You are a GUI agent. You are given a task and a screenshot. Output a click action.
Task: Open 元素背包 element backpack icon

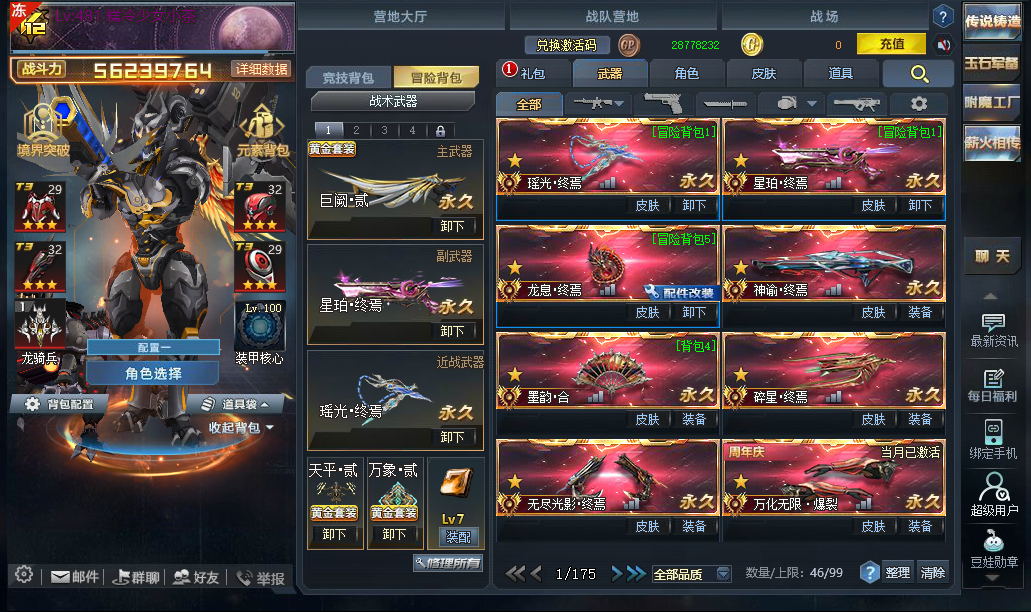pos(262,130)
